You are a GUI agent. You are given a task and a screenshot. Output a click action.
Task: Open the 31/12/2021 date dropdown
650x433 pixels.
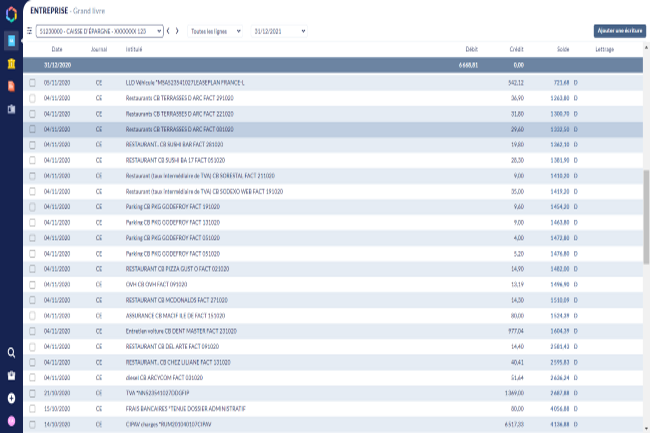279,31
